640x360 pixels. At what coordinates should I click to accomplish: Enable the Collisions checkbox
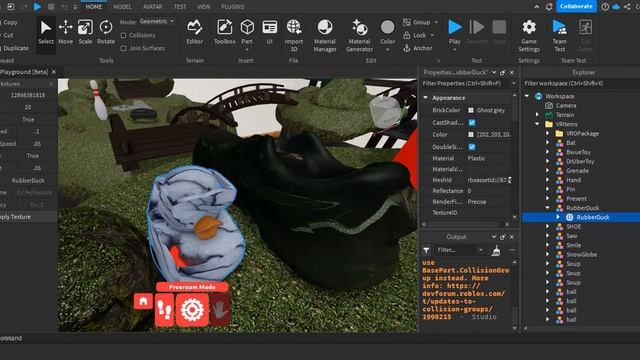click(123, 36)
